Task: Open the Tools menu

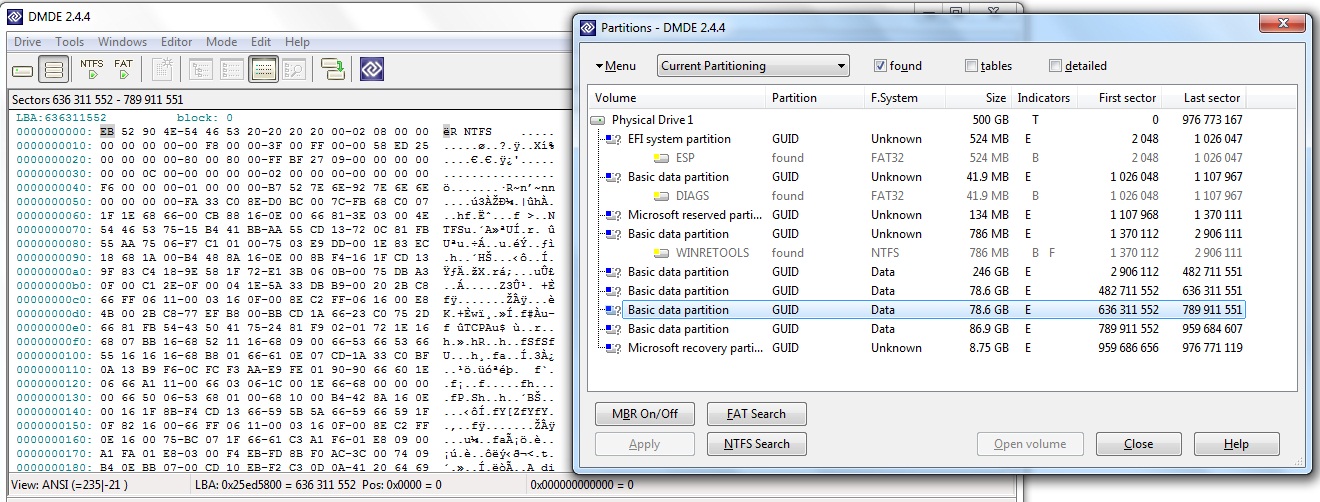Action: [69, 42]
